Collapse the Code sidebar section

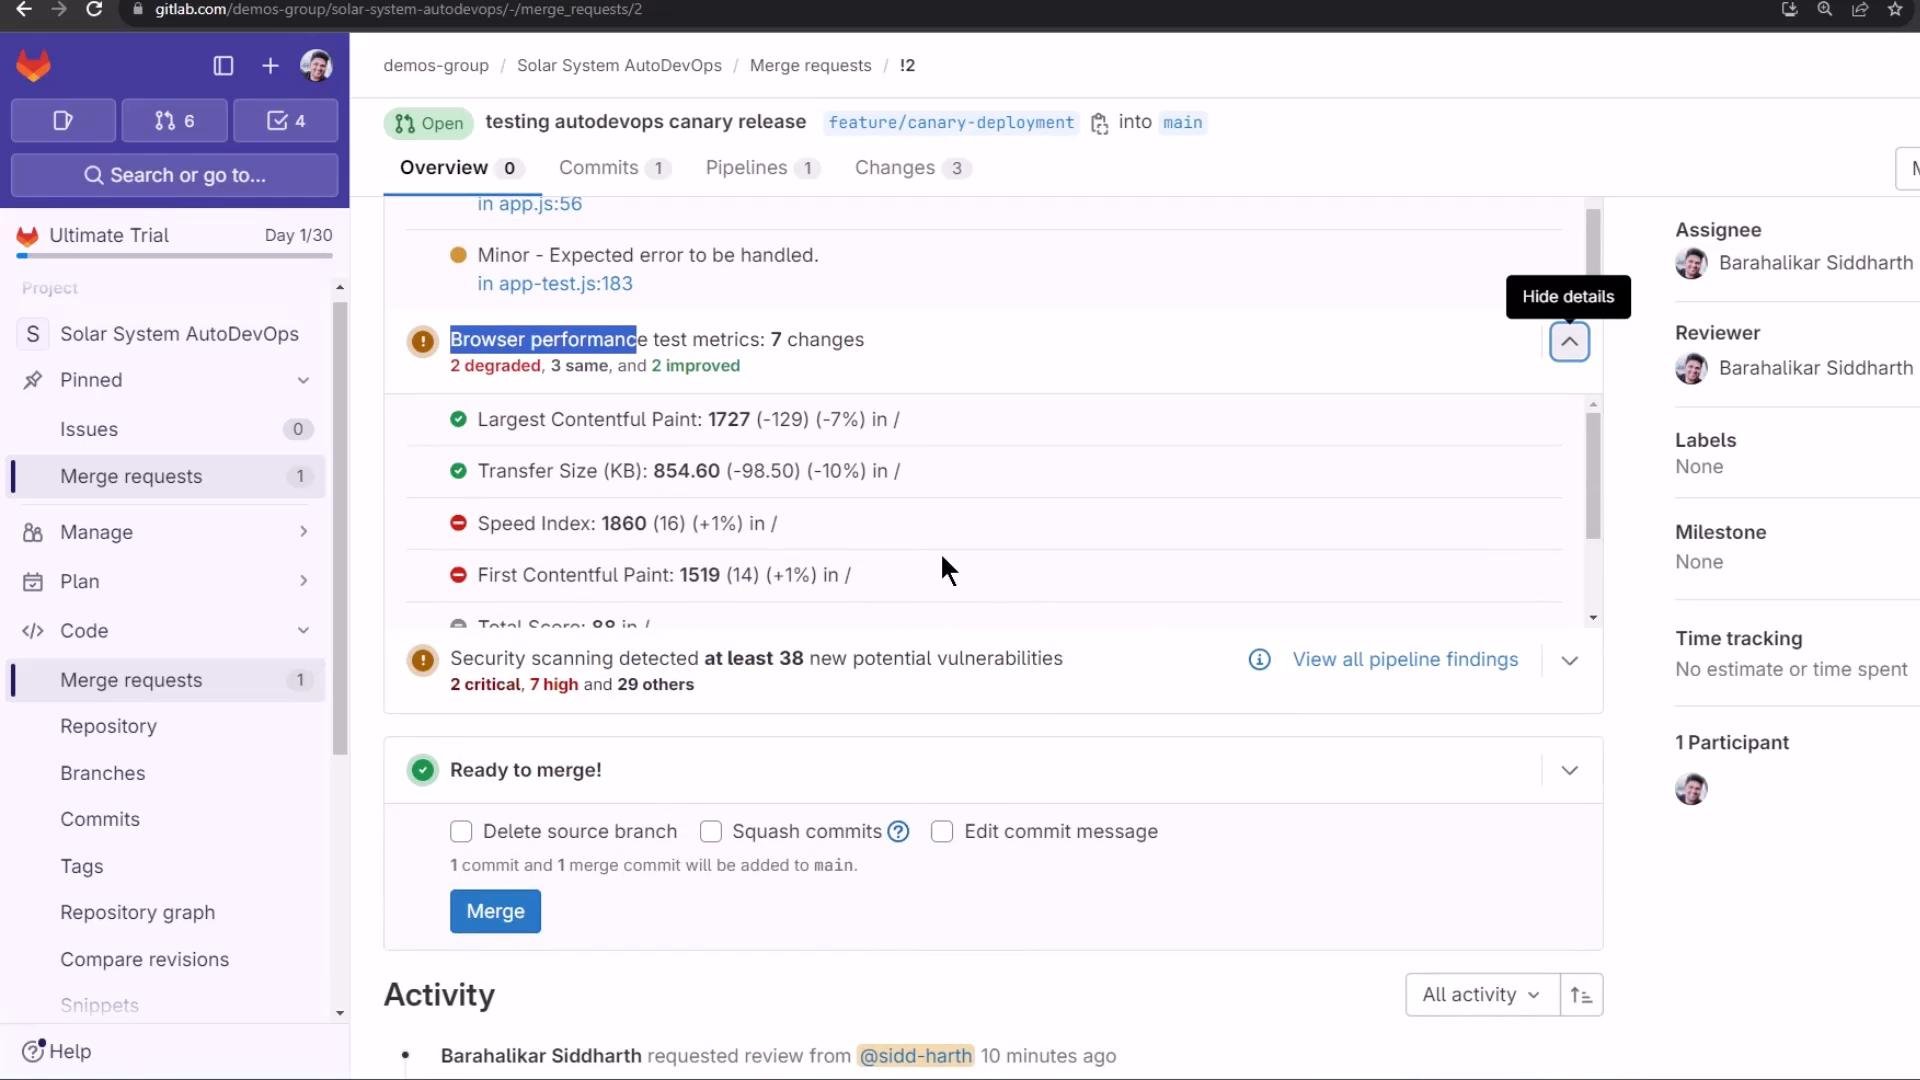pyautogui.click(x=303, y=631)
